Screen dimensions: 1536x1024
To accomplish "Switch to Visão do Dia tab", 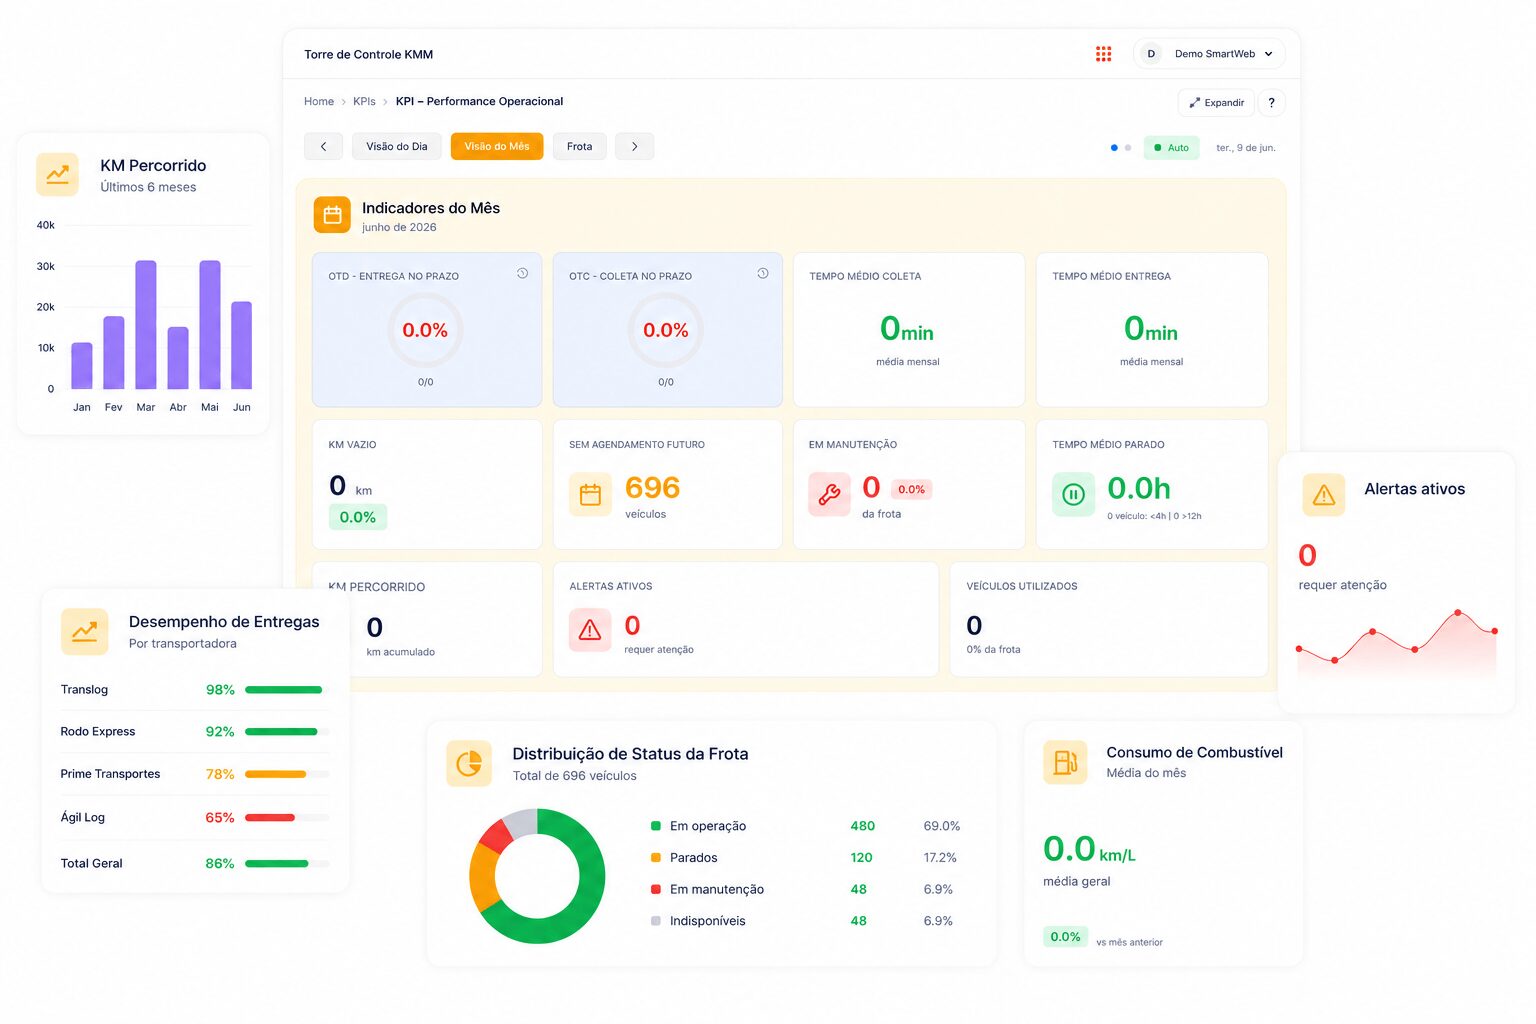I will [397, 146].
